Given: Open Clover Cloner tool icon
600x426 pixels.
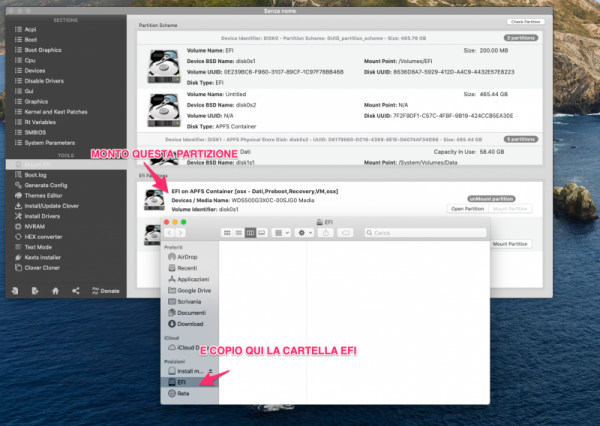Looking at the screenshot, I should pos(18,268).
